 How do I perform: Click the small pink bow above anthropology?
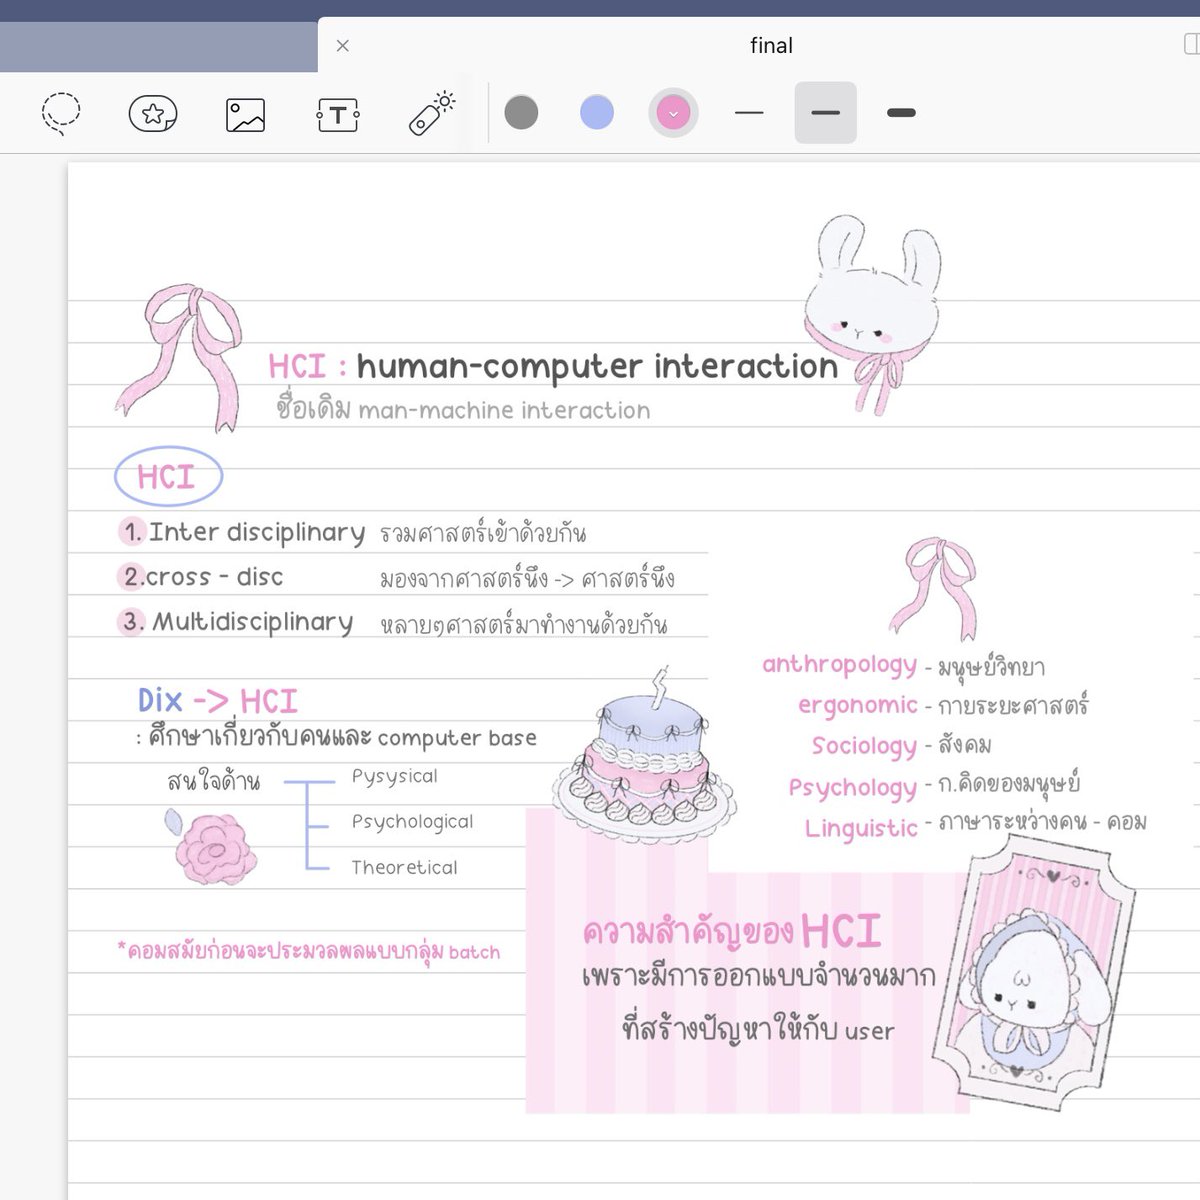[932, 589]
